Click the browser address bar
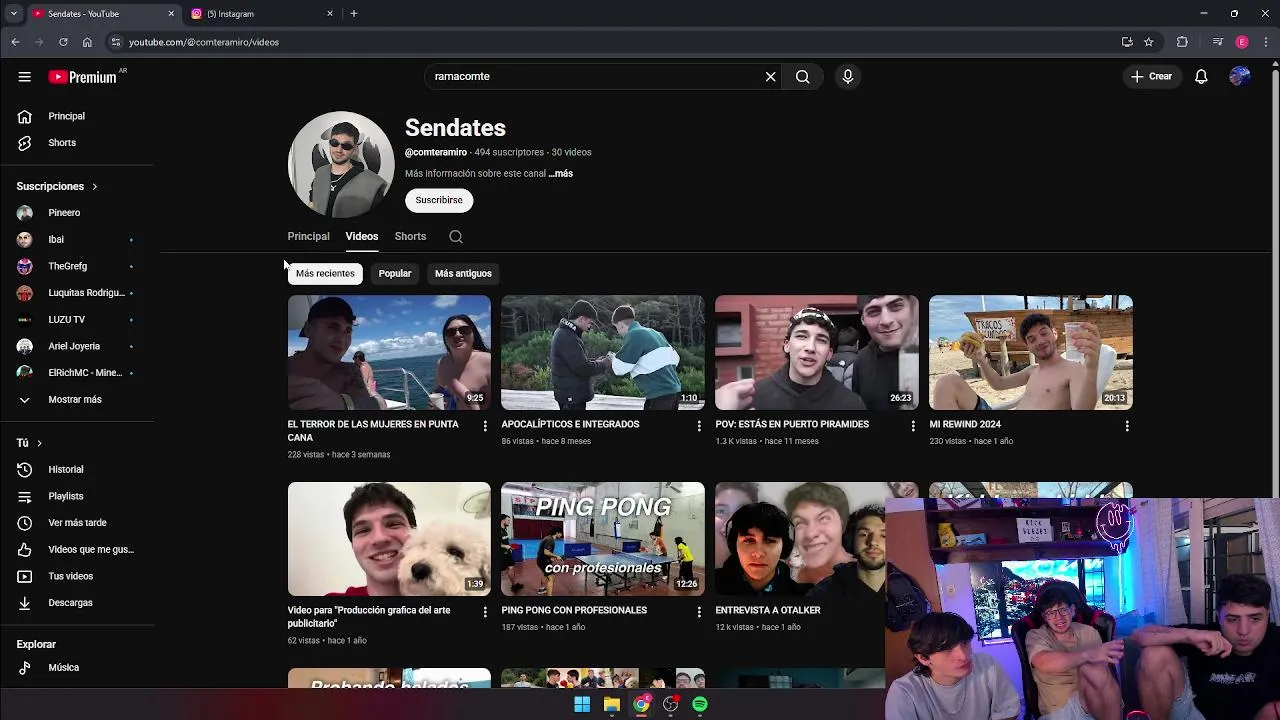 tap(610, 42)
